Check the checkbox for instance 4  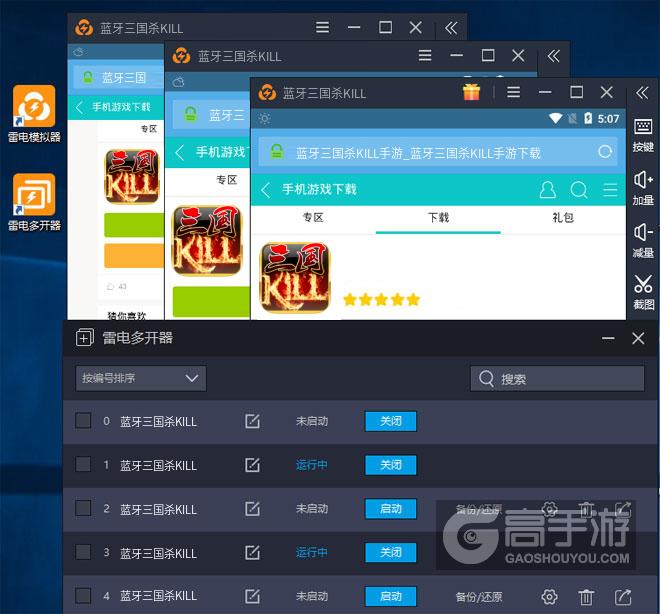(83, 595)
